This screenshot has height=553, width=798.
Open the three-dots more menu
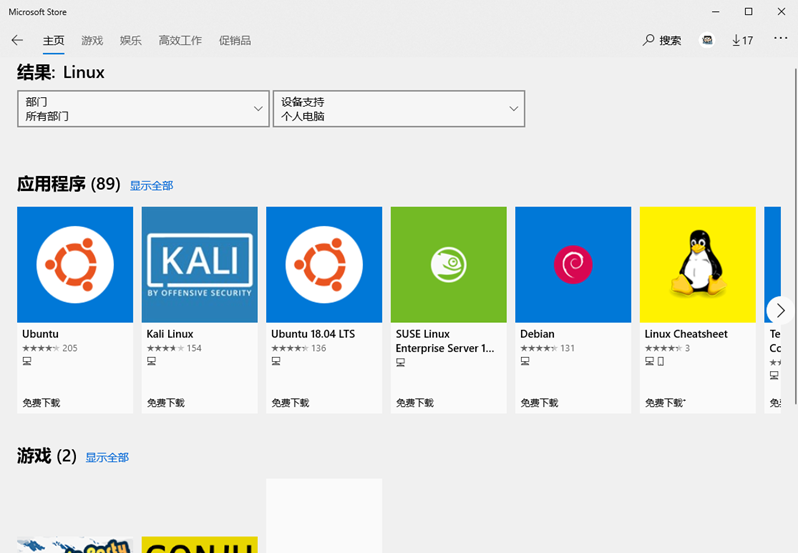(x=781, y=38)
